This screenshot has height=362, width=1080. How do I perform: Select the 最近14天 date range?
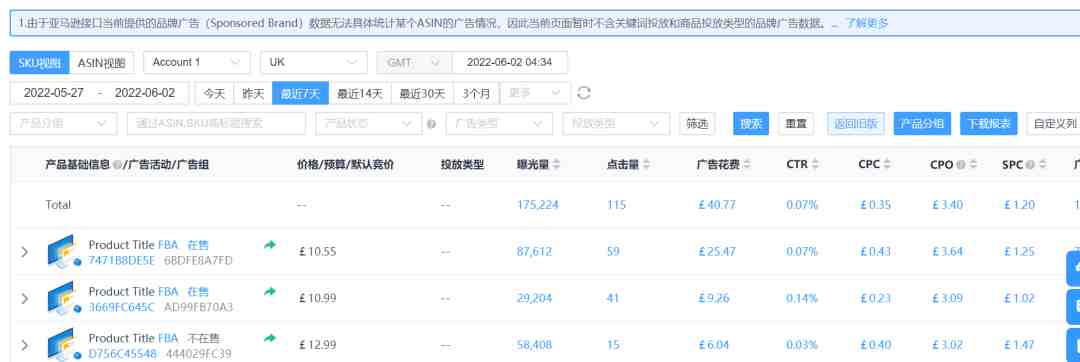(x=360, y=93)
